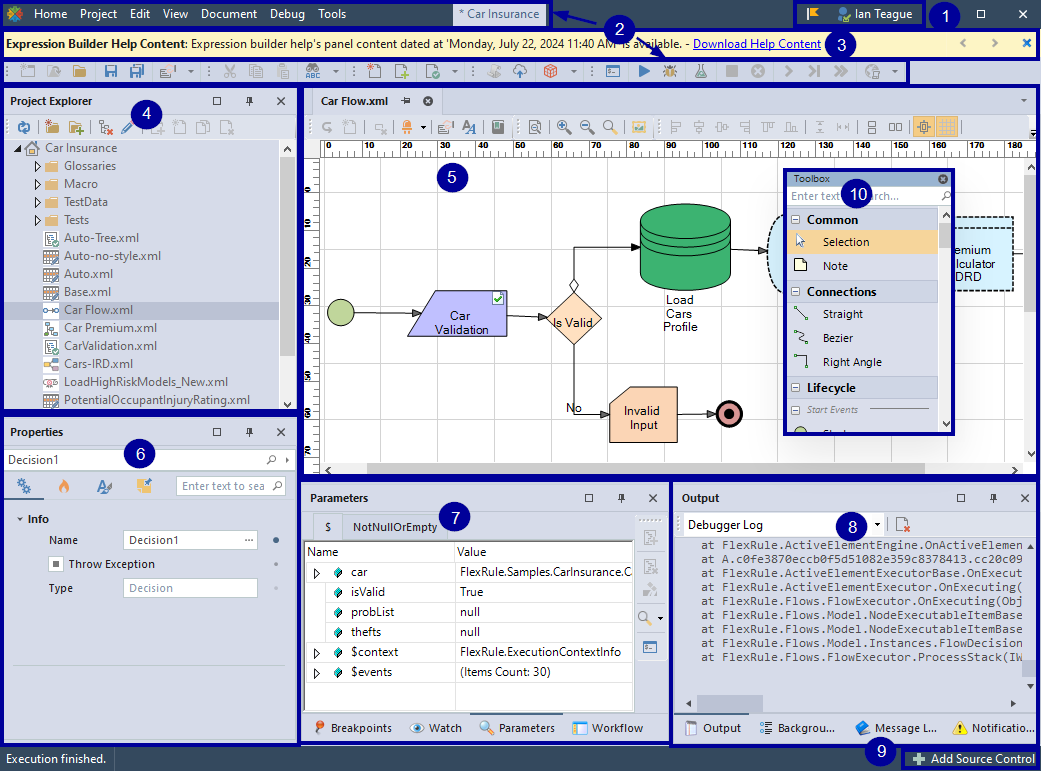This screenshot has height=771, width=1041.
Task: Collapse the Car Insurance project node
Action: tap(18, 148)
